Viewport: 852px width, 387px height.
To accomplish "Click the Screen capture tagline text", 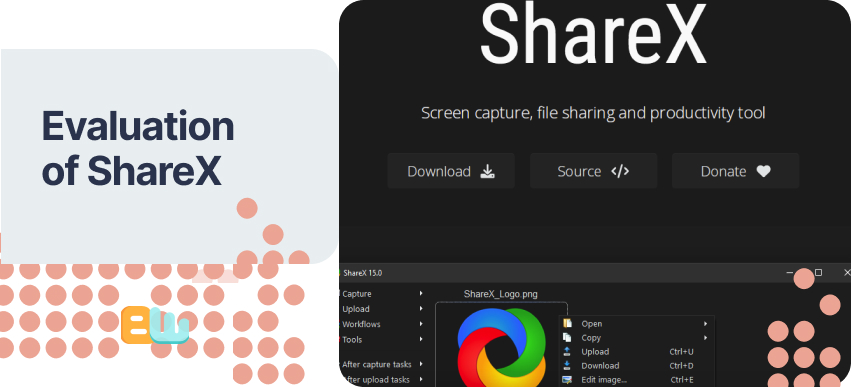I will [x=593, y=113].
